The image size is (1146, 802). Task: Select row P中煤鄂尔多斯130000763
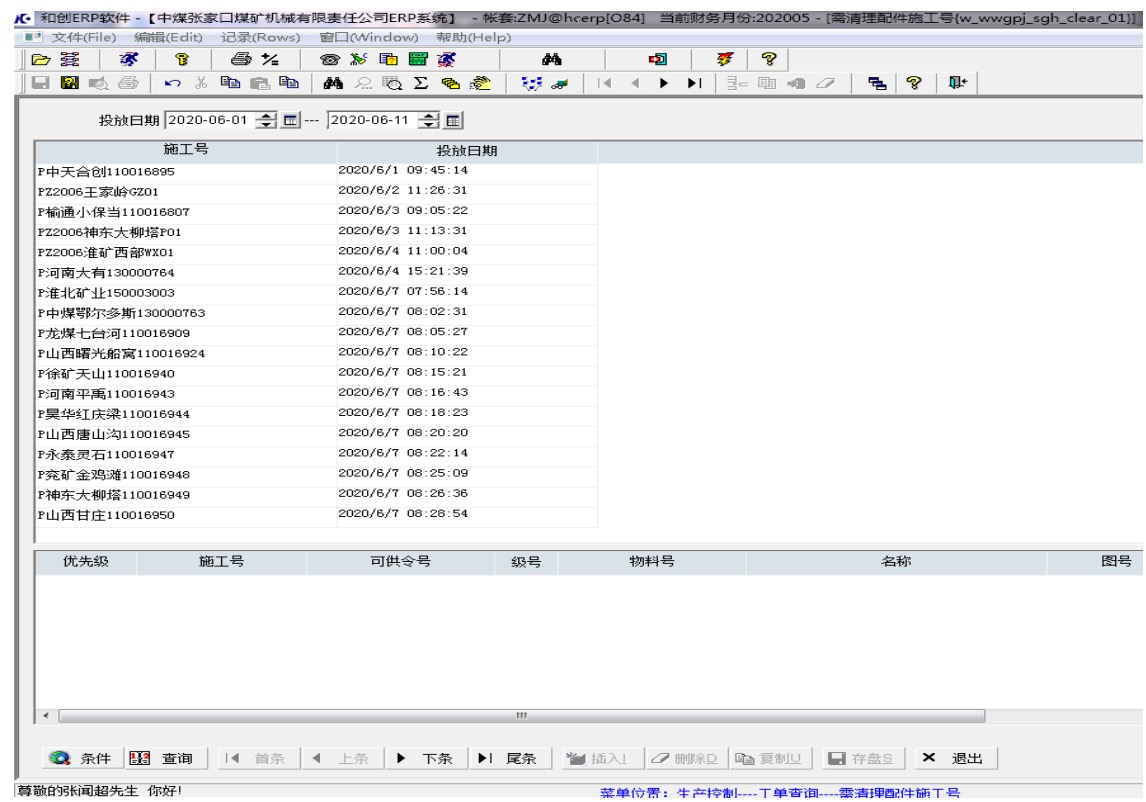click(316, 313)
